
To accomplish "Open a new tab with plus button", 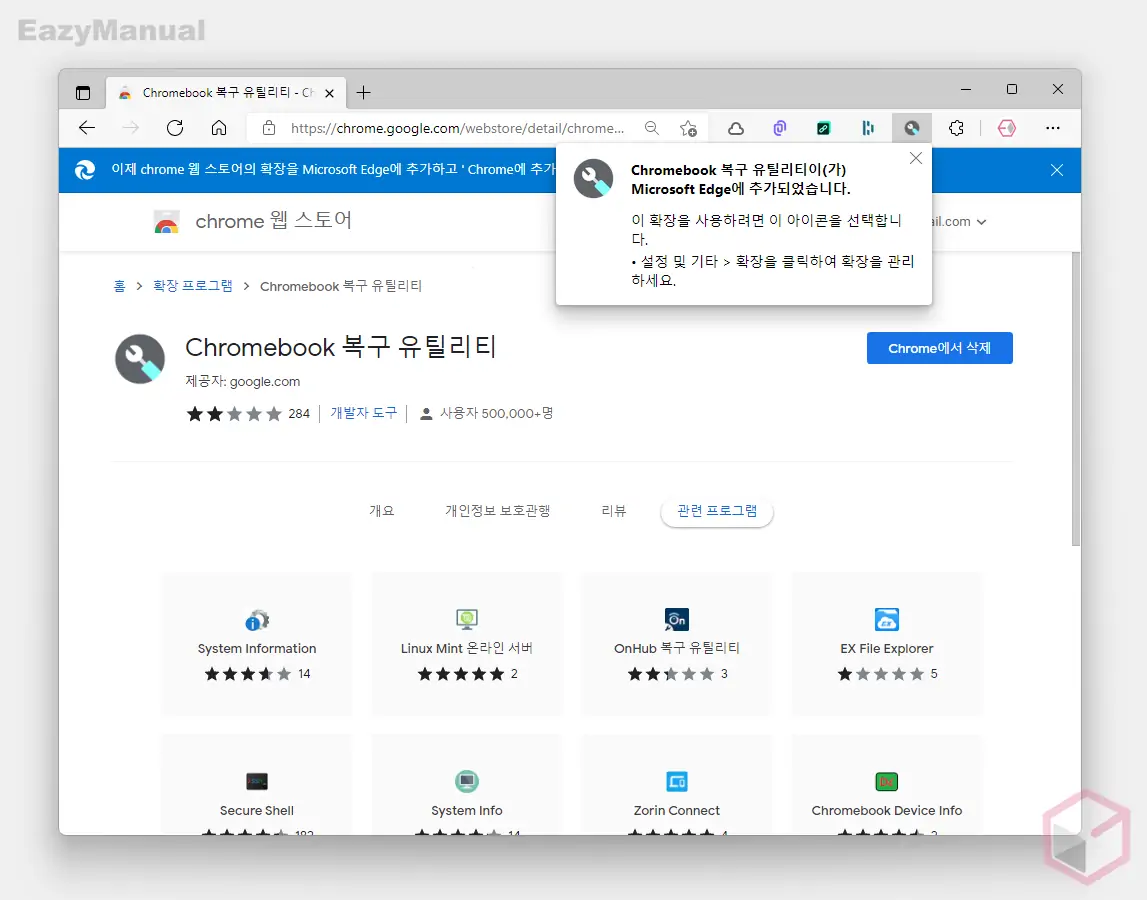I will click(x=364, y=93).
